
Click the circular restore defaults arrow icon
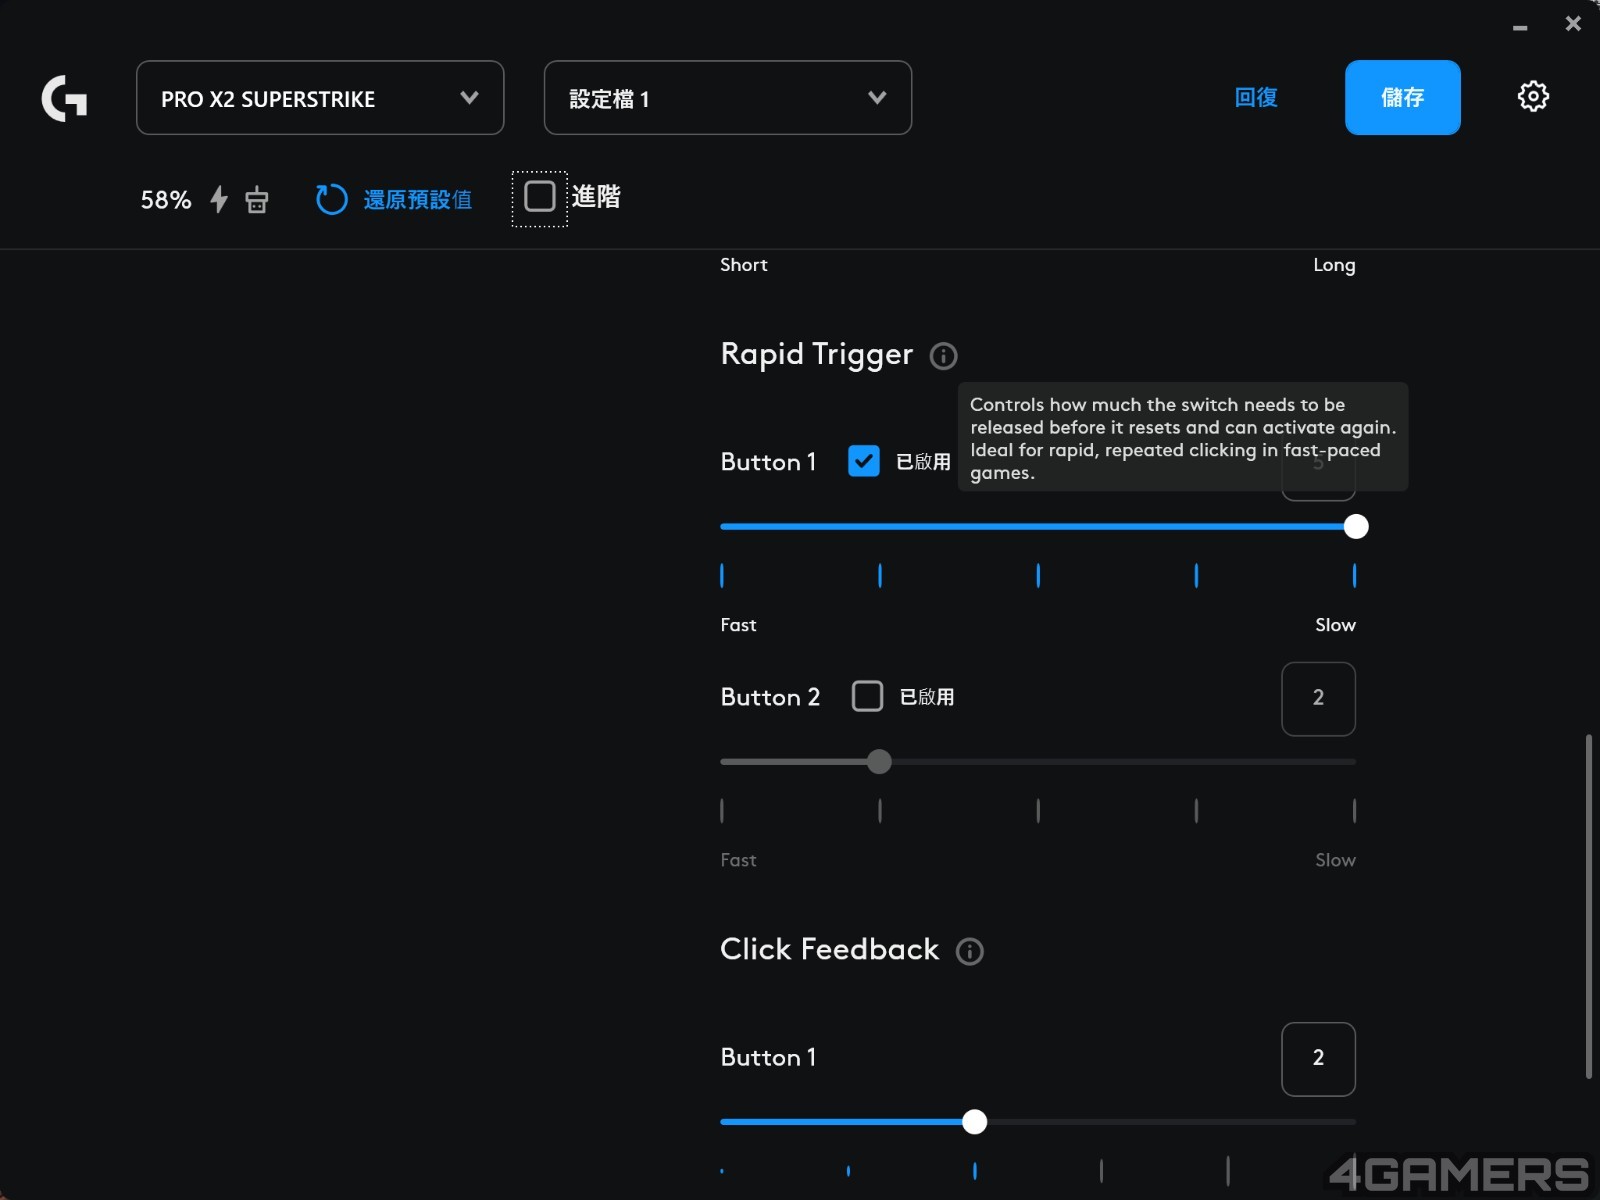[331, 199]
